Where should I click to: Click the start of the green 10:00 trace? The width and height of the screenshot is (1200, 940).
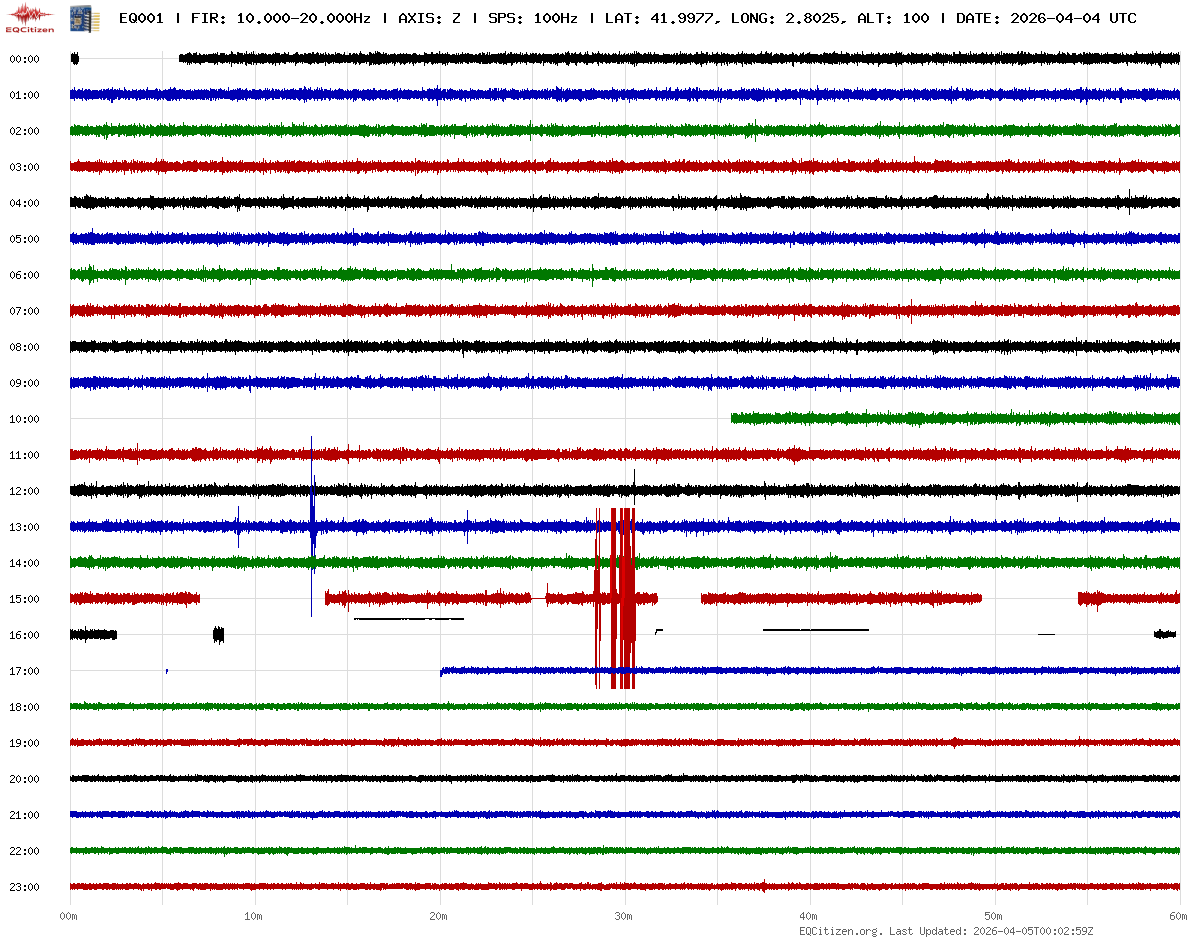pyautogui.click(x=734, y=418)
